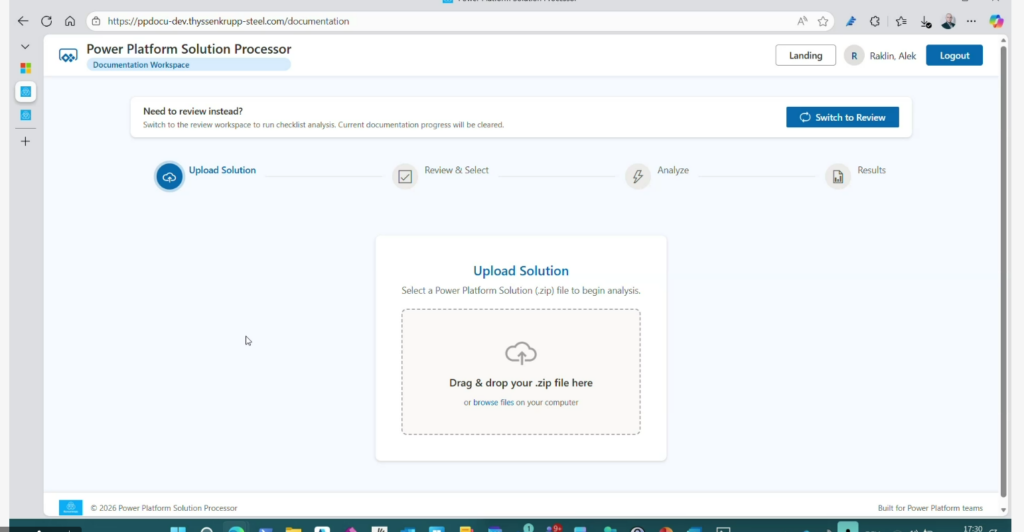The width and height of the screenshot is (1024, 532).
Task: Click the Logout button
Action: [954, 56]
